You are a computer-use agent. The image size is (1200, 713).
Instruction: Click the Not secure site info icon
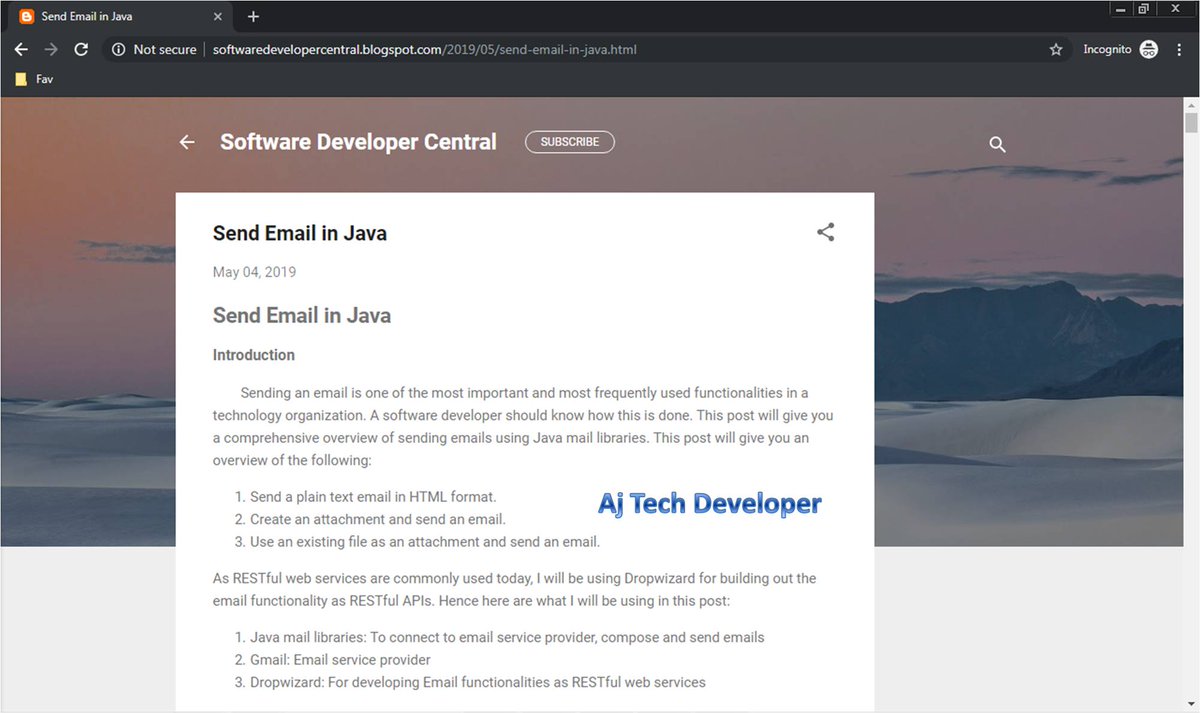118,49
